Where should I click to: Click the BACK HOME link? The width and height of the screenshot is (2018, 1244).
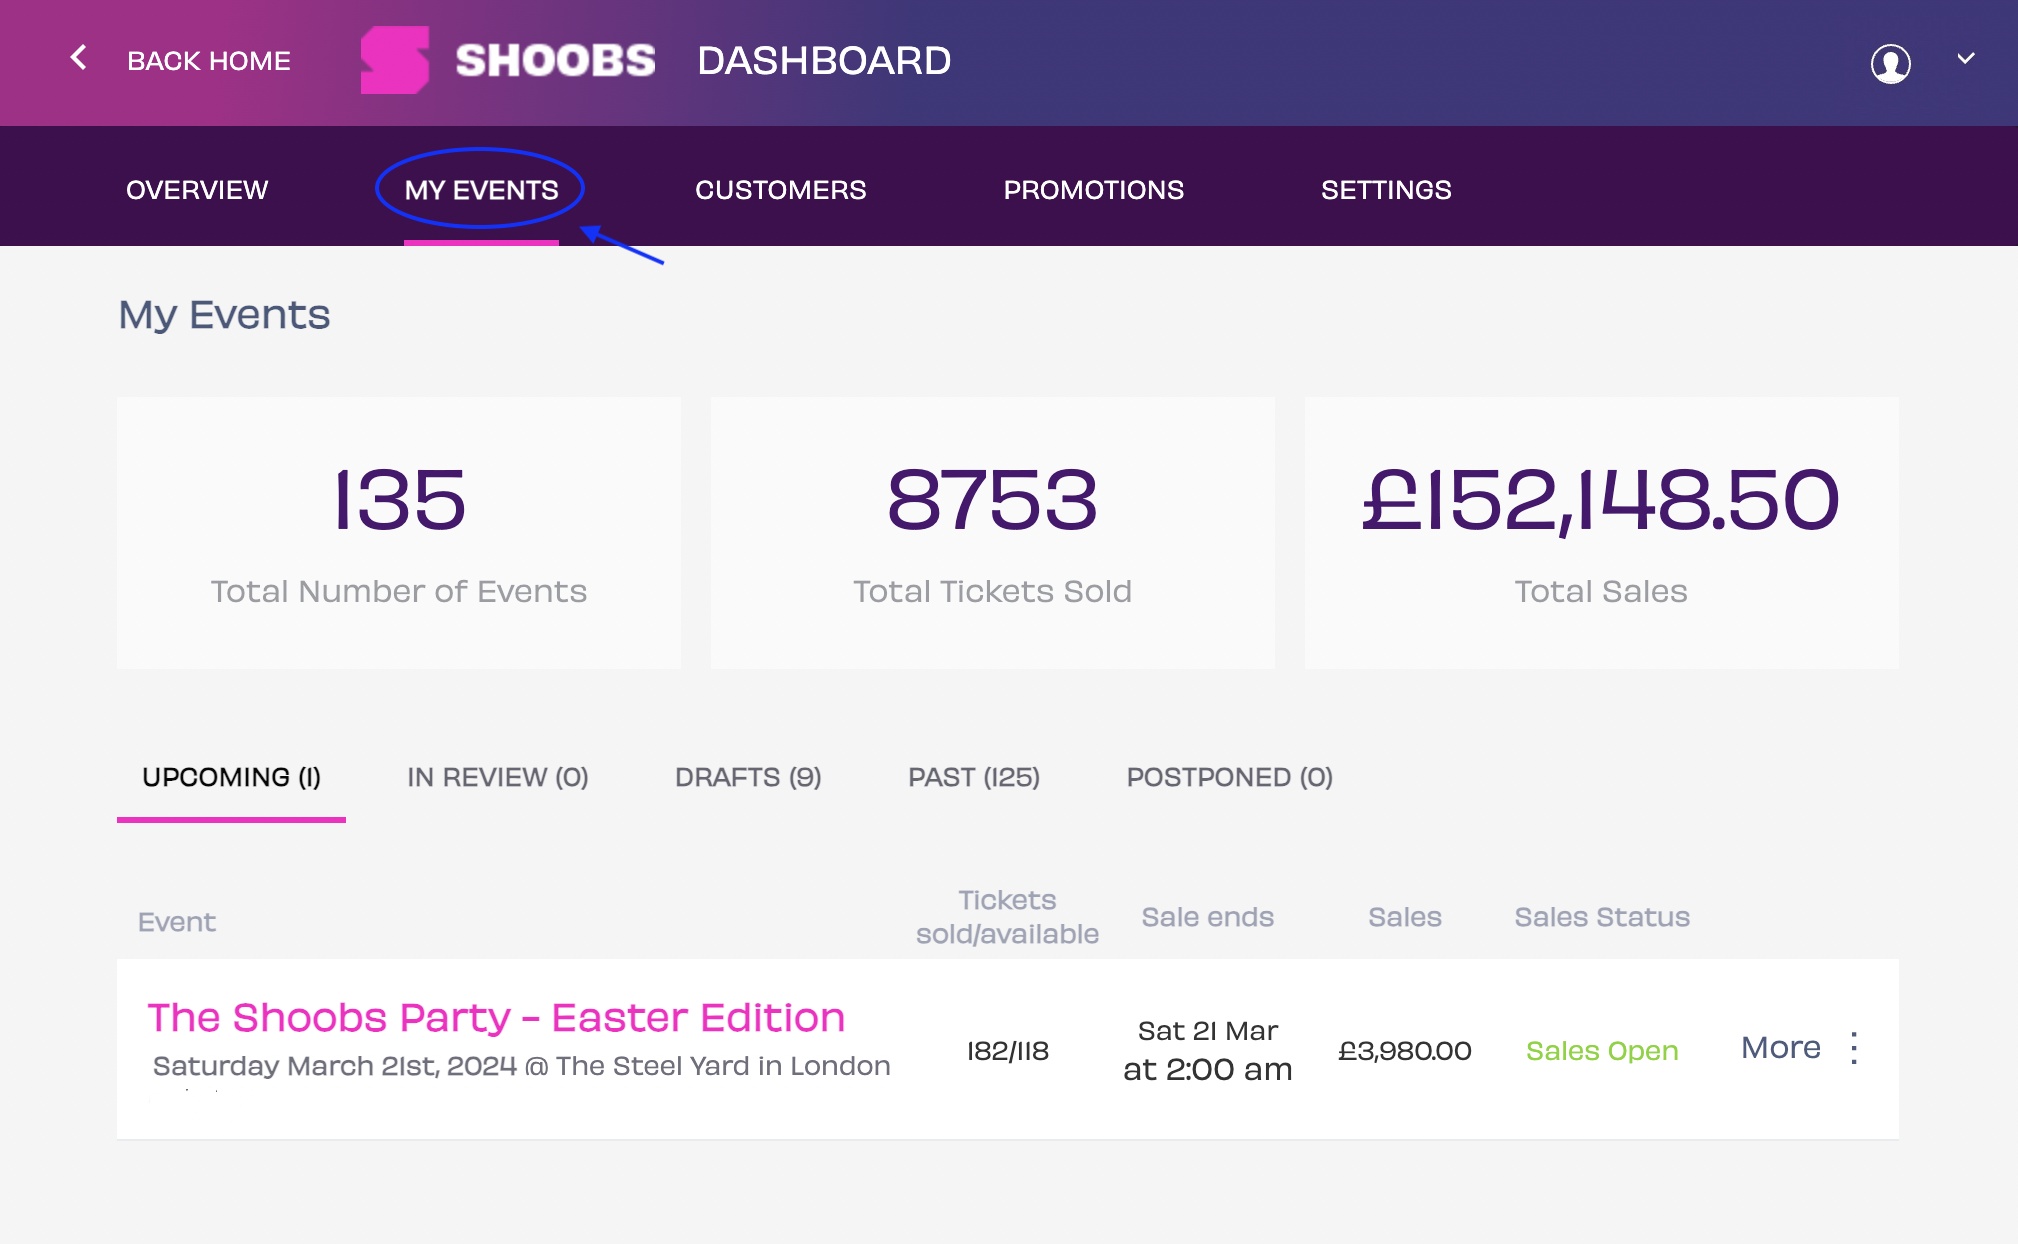click(209, 61)
